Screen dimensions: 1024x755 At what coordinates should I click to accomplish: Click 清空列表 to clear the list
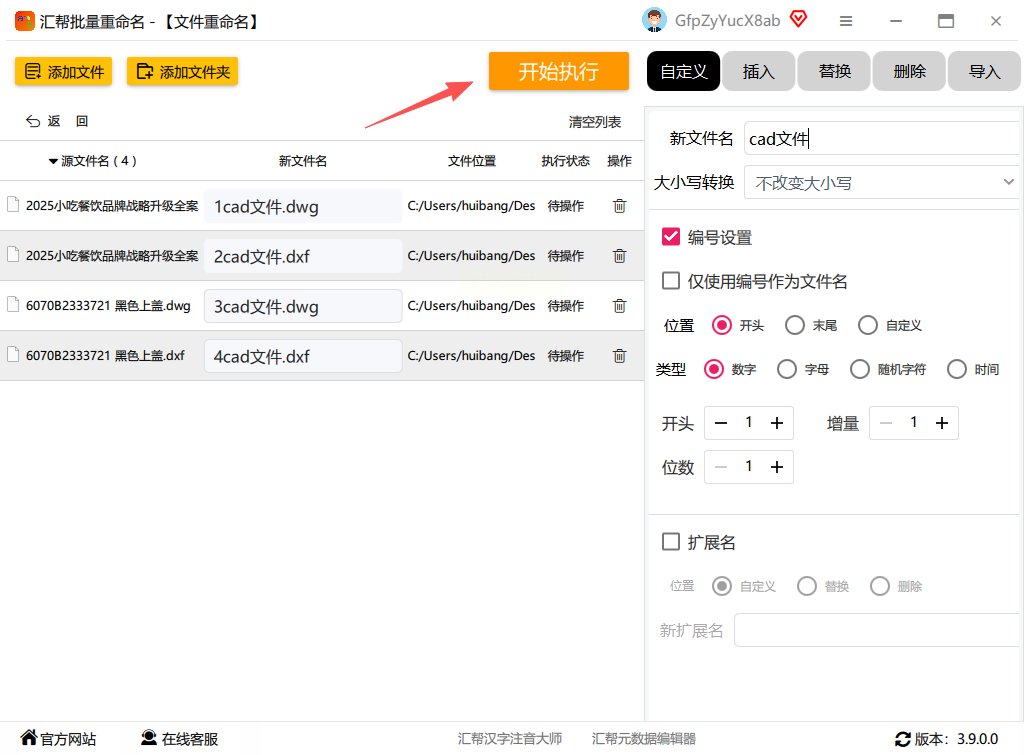(x=594, y=122)
